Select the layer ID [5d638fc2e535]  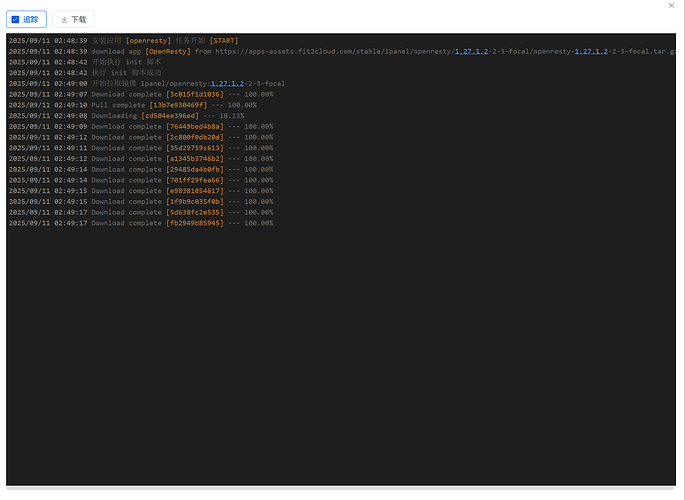pyautogui.click(x=195, y=212)
